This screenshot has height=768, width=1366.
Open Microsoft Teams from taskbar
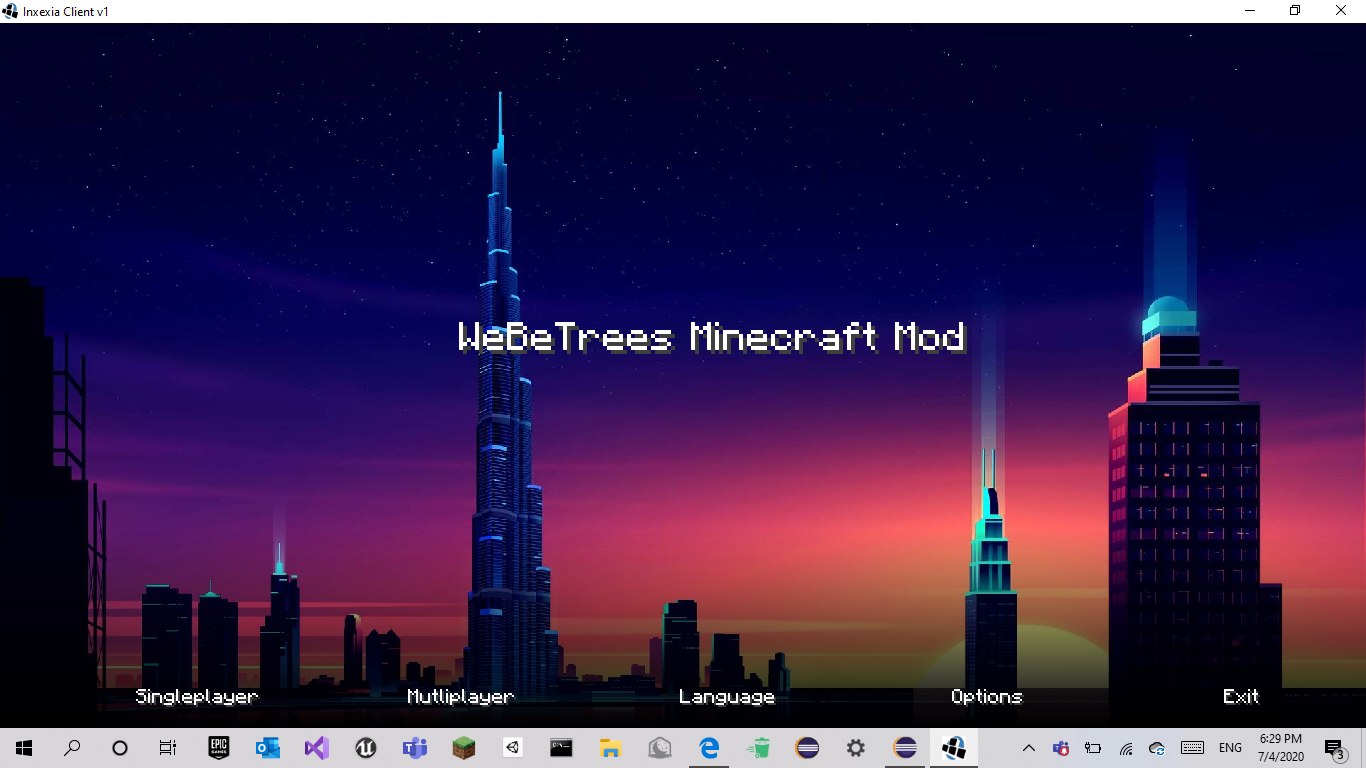(415, 748)
